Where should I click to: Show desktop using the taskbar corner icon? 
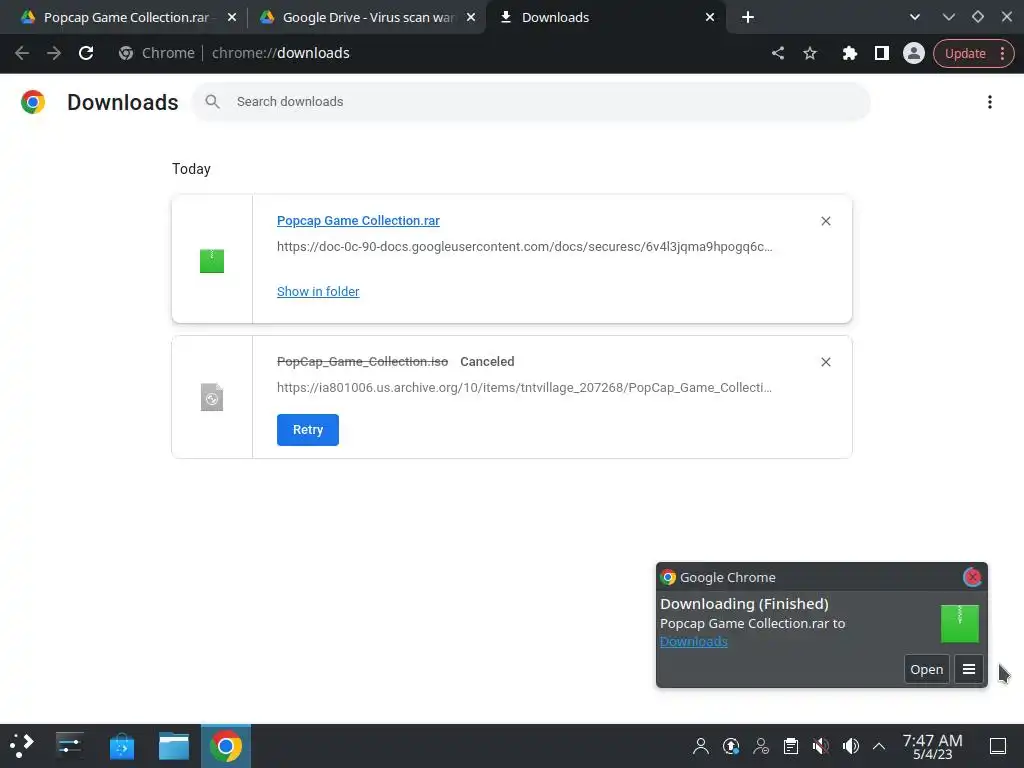click(998, 746)
